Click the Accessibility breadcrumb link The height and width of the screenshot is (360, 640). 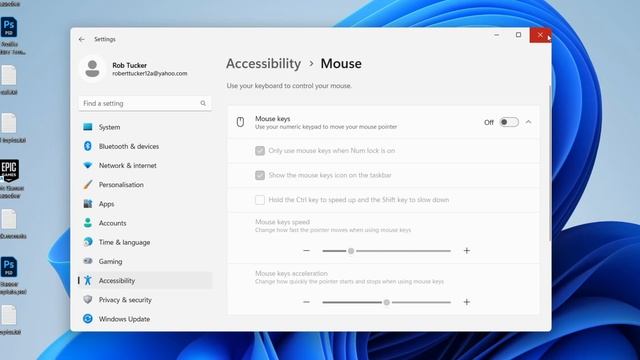[264, 64]
